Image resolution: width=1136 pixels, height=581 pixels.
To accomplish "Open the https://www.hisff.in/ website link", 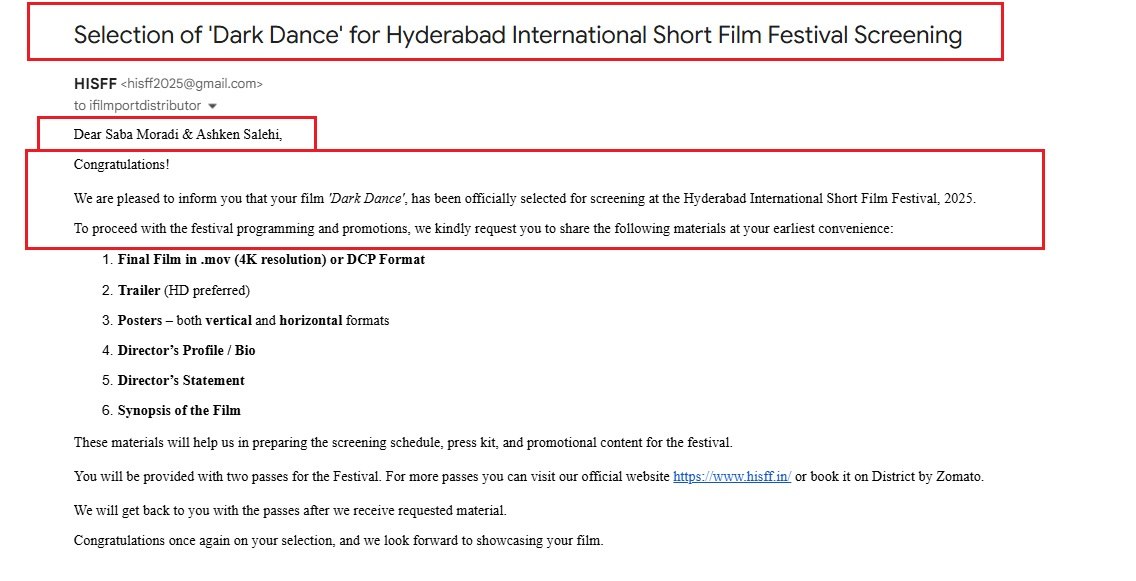I will click(x=731, y=477).
